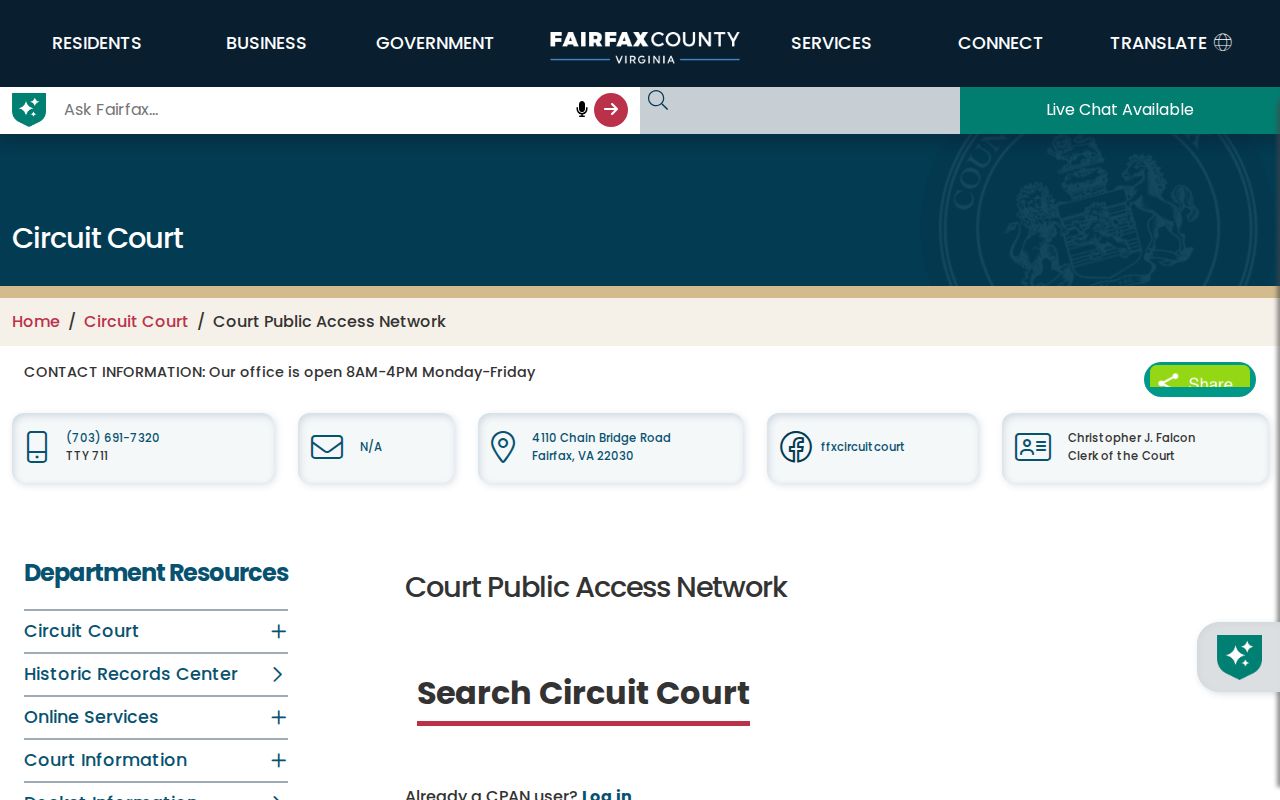Open the Services menu
This screenshot has width=1280, height=800.
(x=831, y=43)
